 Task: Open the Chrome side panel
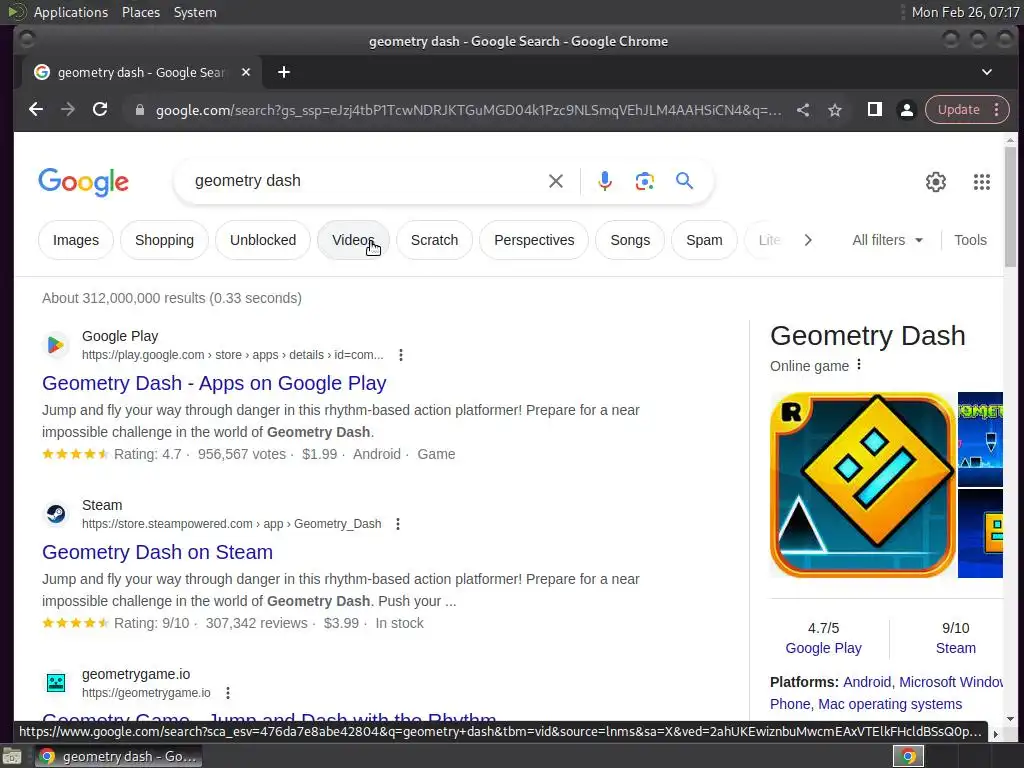(875, 110)
